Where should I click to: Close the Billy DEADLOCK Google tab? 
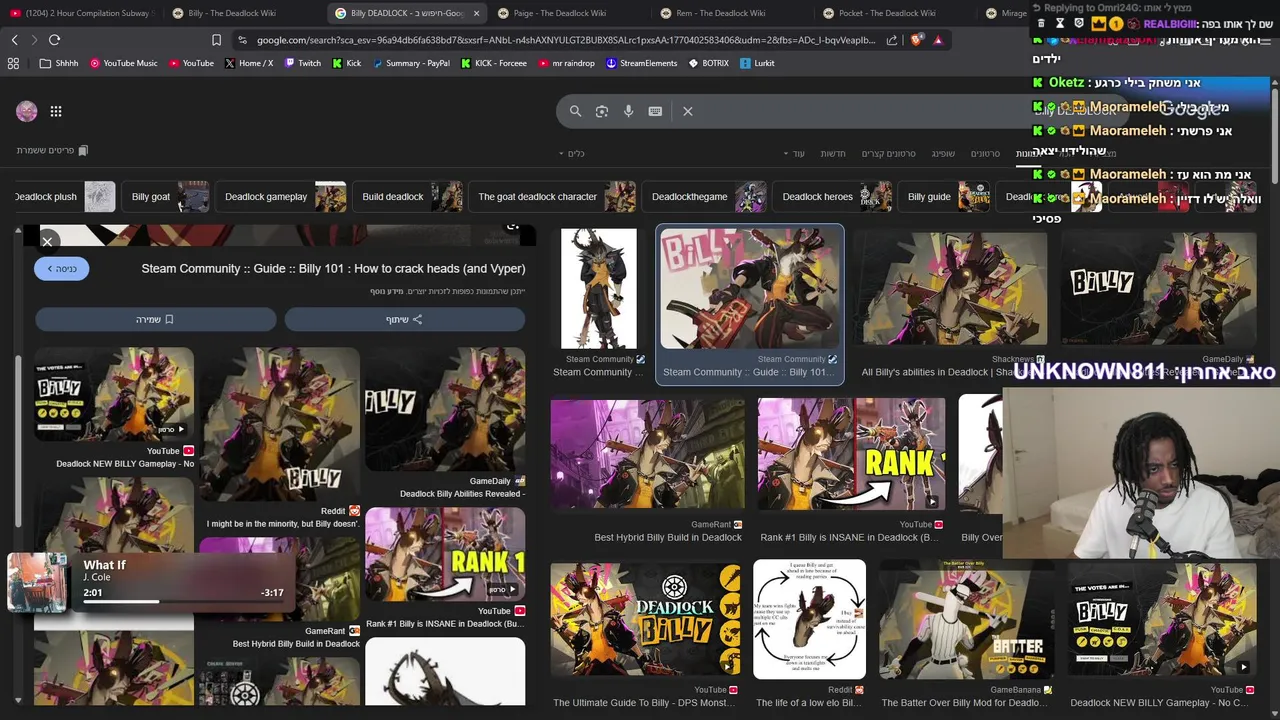pyautogui.click(x=476, y=13)
